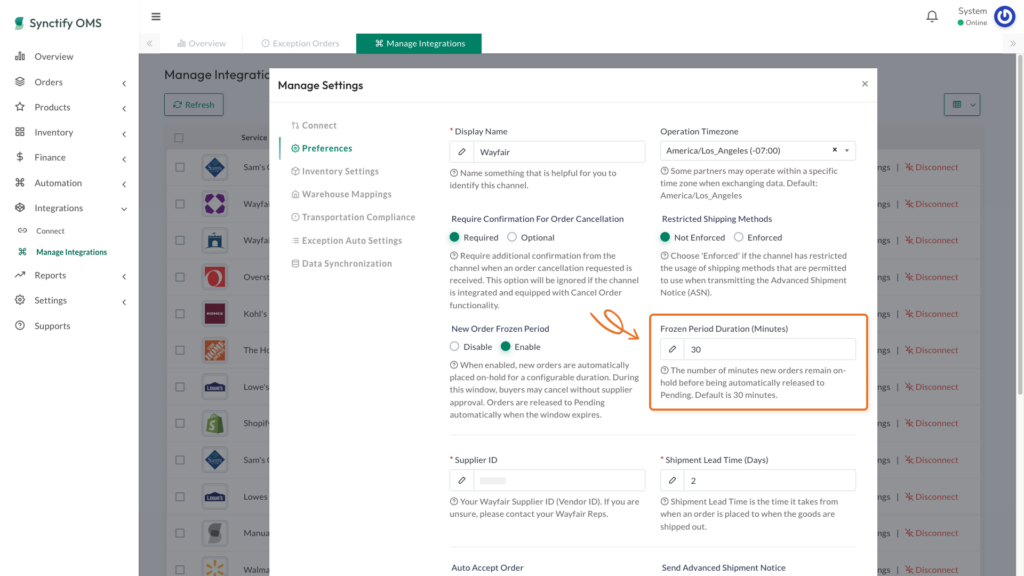Viewport: 1024px width, 576px height.
Task: Click the pencil icon beside Supplier ID
Action: point(462,481)
